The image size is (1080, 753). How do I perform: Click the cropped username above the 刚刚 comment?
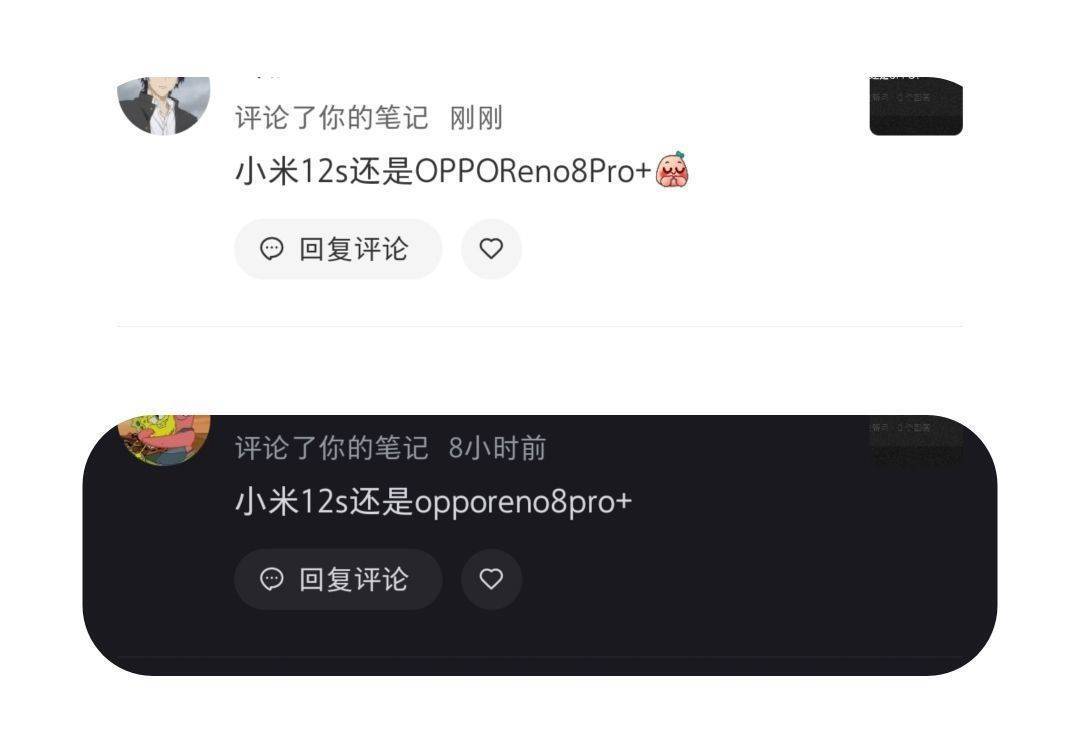pos(265,76)
